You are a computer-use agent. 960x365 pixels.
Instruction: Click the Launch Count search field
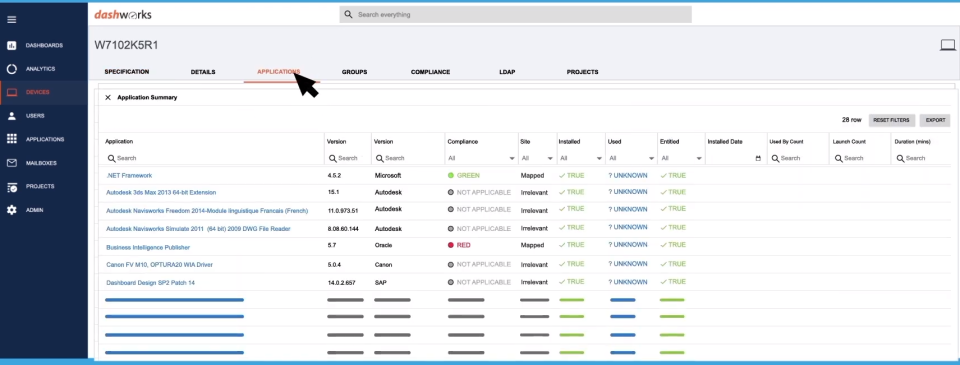(x=860, y=158)
